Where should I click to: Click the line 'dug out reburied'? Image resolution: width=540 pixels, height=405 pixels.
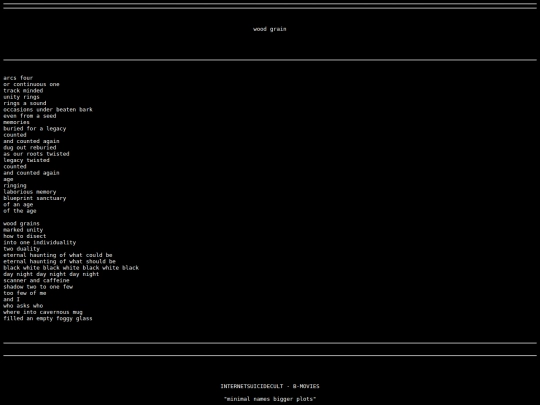(30, 148)
